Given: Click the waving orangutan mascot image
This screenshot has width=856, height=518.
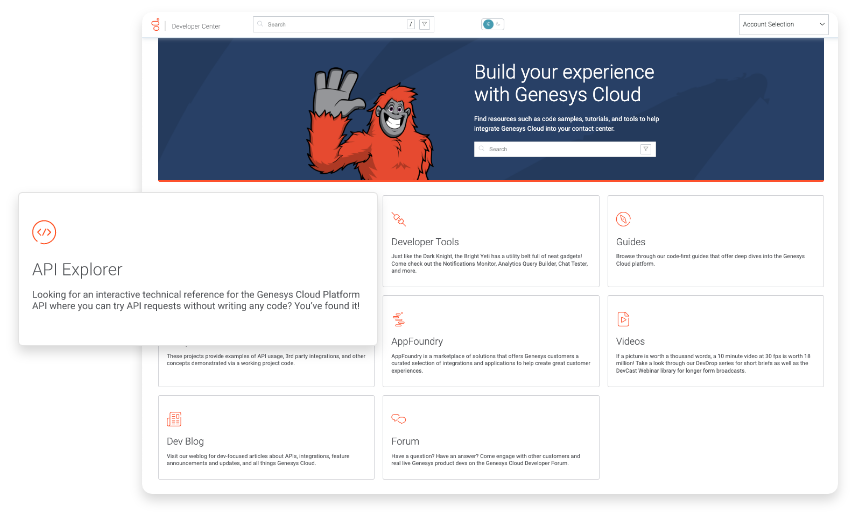Looking at the screenshot, I should click(x=370, y=124).
